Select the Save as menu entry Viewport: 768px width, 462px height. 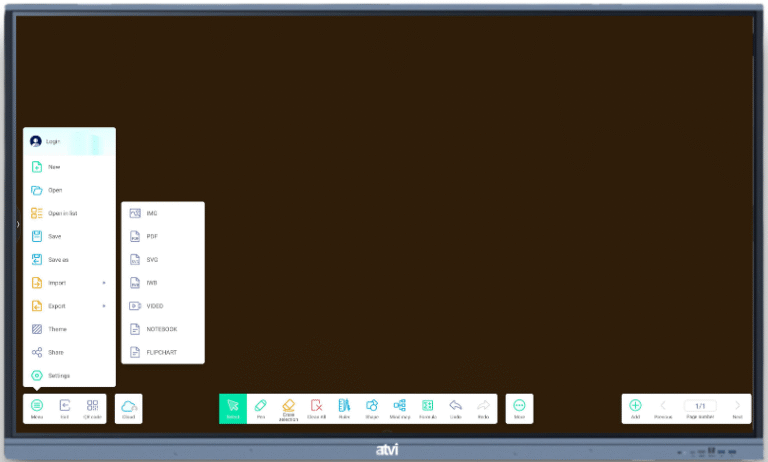point(69,260)
